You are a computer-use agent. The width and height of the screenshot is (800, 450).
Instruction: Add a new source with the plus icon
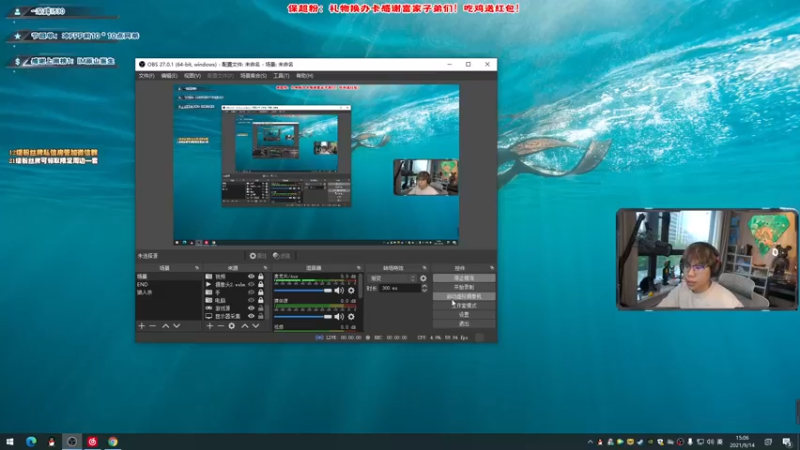click(210, 326)
